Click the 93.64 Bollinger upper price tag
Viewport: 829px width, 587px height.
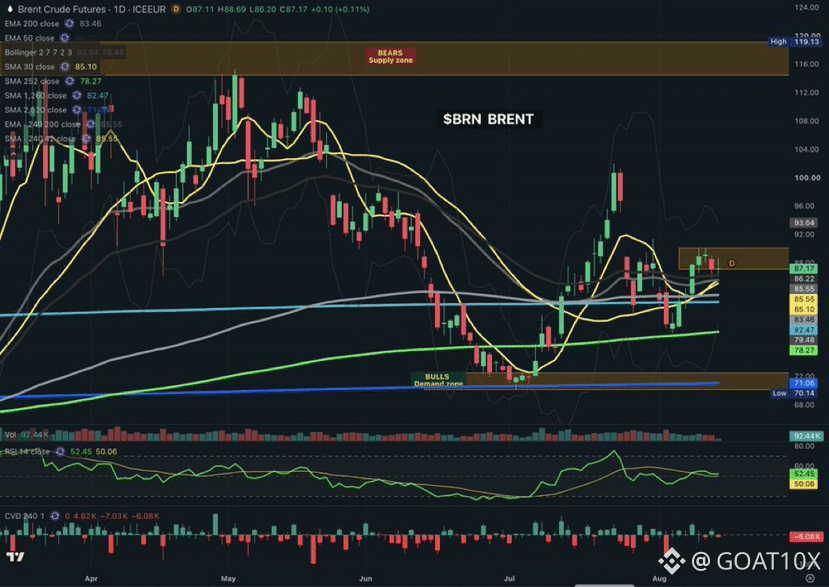tap(804, 223)
